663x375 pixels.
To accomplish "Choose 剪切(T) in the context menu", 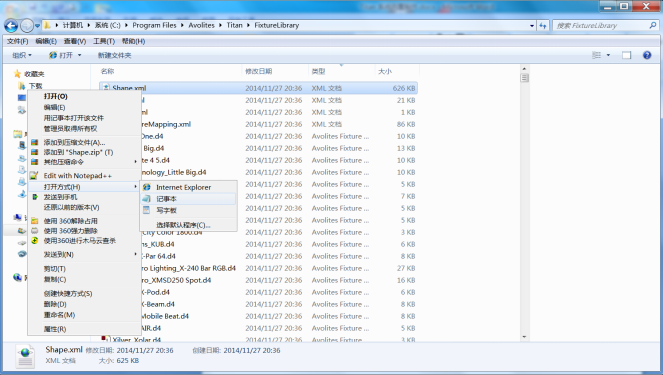I will (x=55, y=269).
